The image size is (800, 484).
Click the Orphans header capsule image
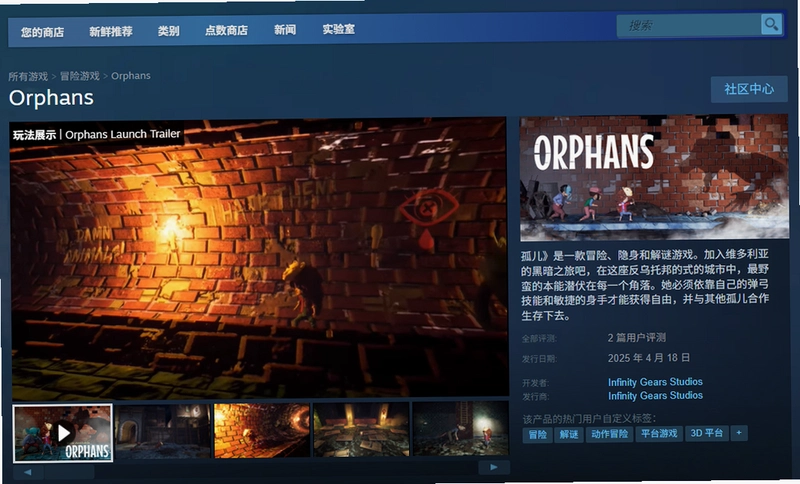tap(654, 177)
